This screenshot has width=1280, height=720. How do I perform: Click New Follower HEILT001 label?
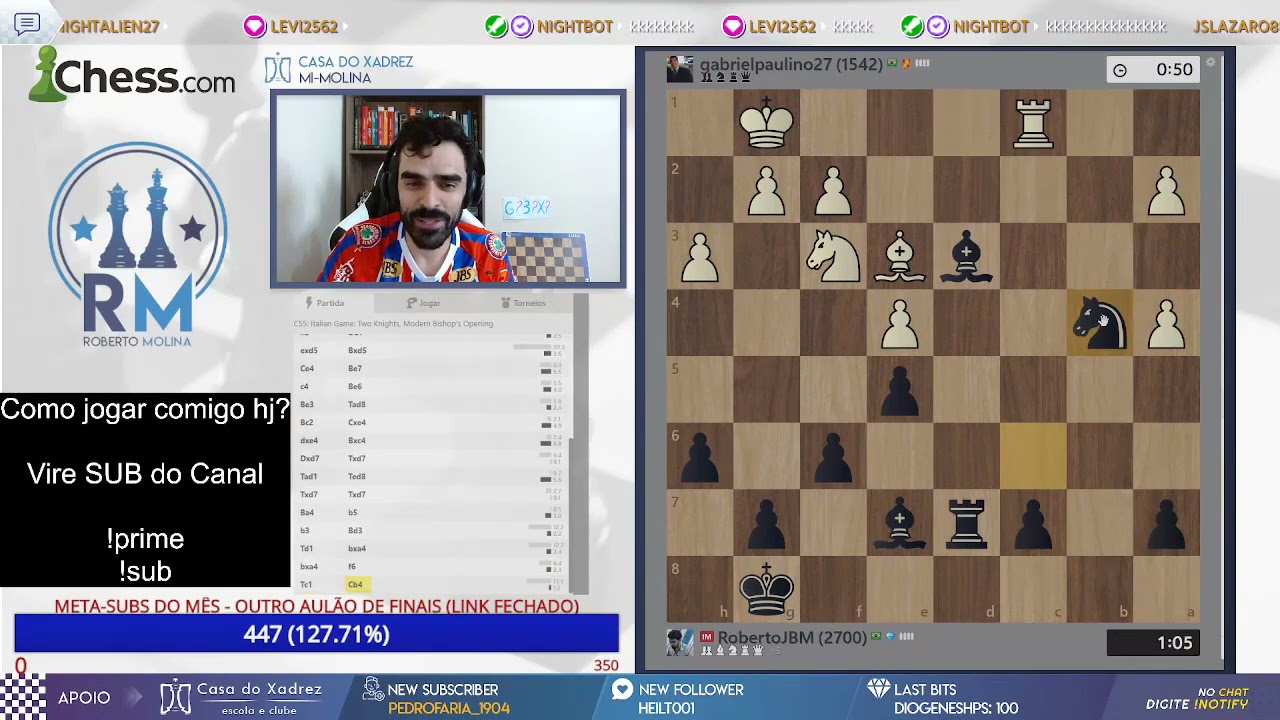coord(679,698)
